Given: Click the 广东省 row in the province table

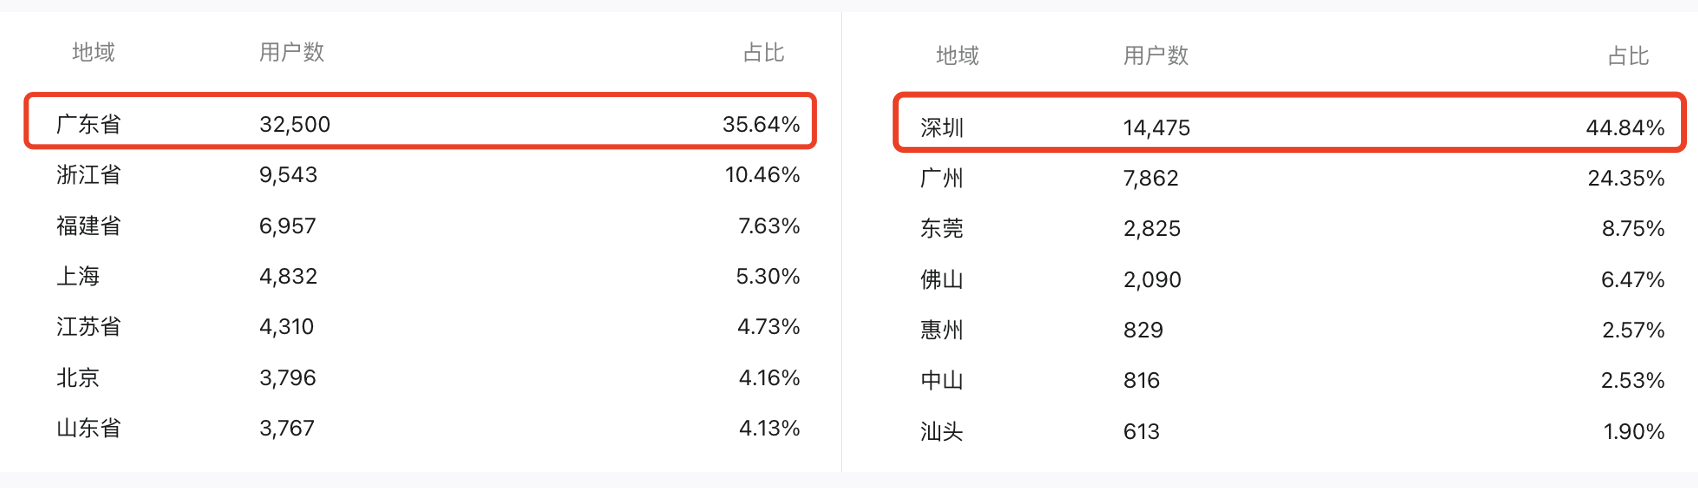Looking at the screenshot, I should click(x=89, y=124).
